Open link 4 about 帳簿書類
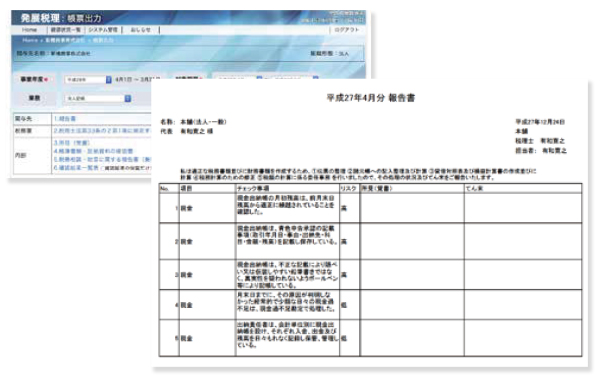The image size is (600, 387). coord(93,151)
